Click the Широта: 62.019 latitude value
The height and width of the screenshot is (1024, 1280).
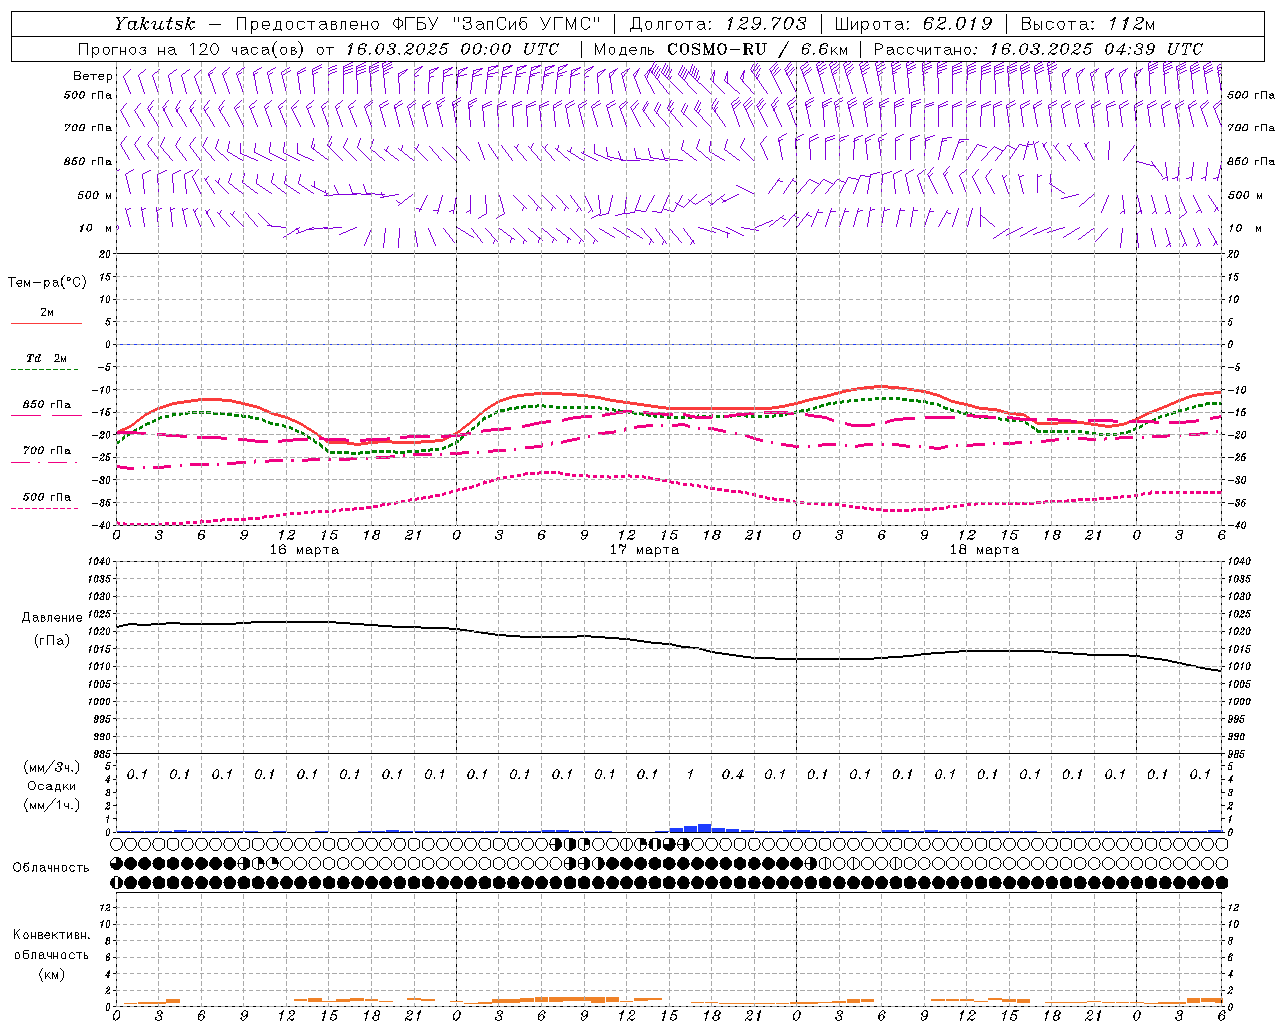tap(913, 24)
